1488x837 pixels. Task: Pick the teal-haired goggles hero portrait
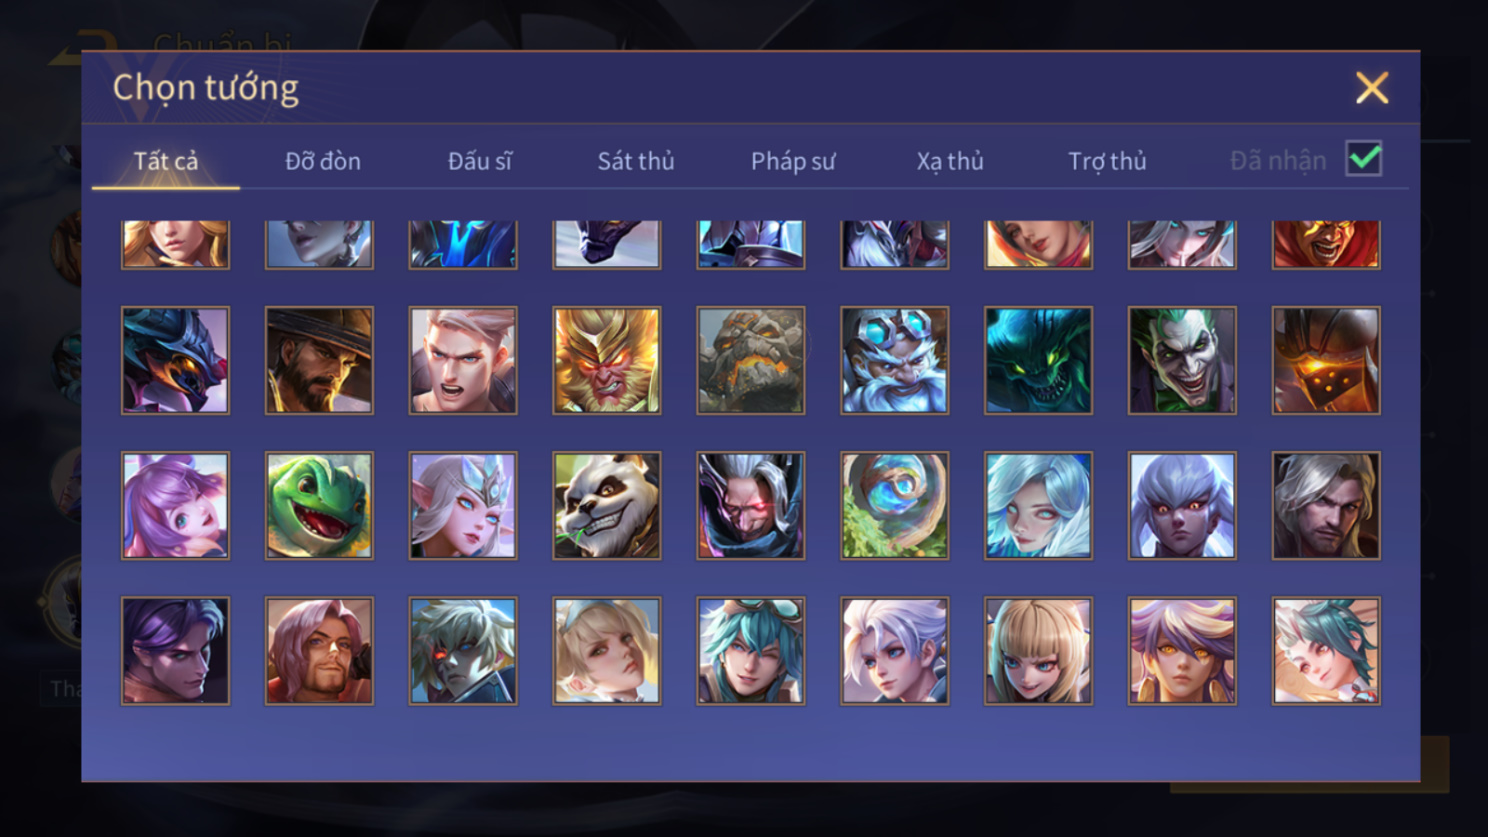coord(751,651)
